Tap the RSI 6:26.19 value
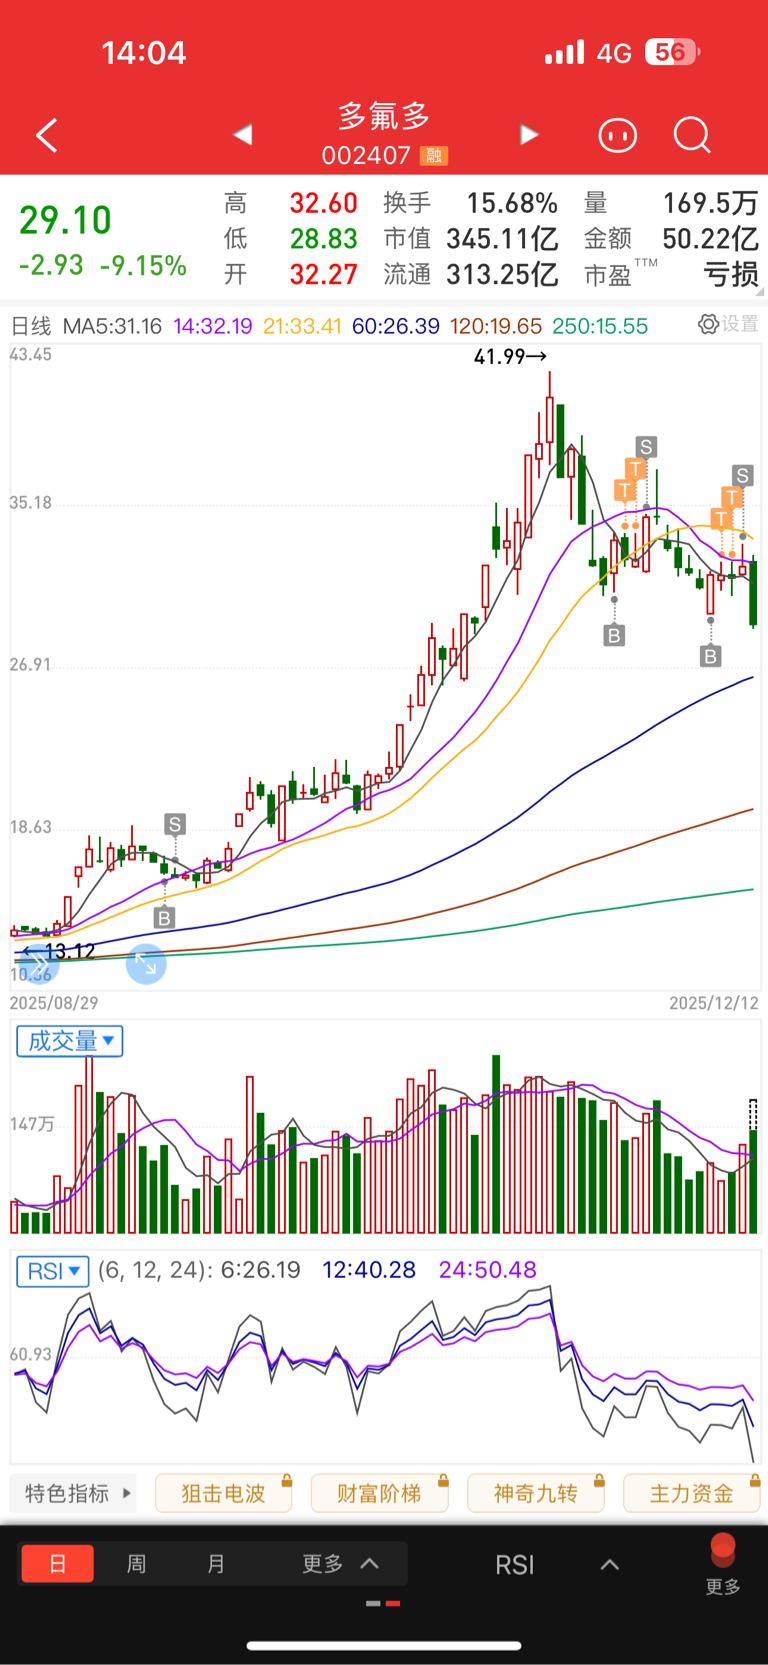This screenshot has width=768, height=1665. [260, 1270]
